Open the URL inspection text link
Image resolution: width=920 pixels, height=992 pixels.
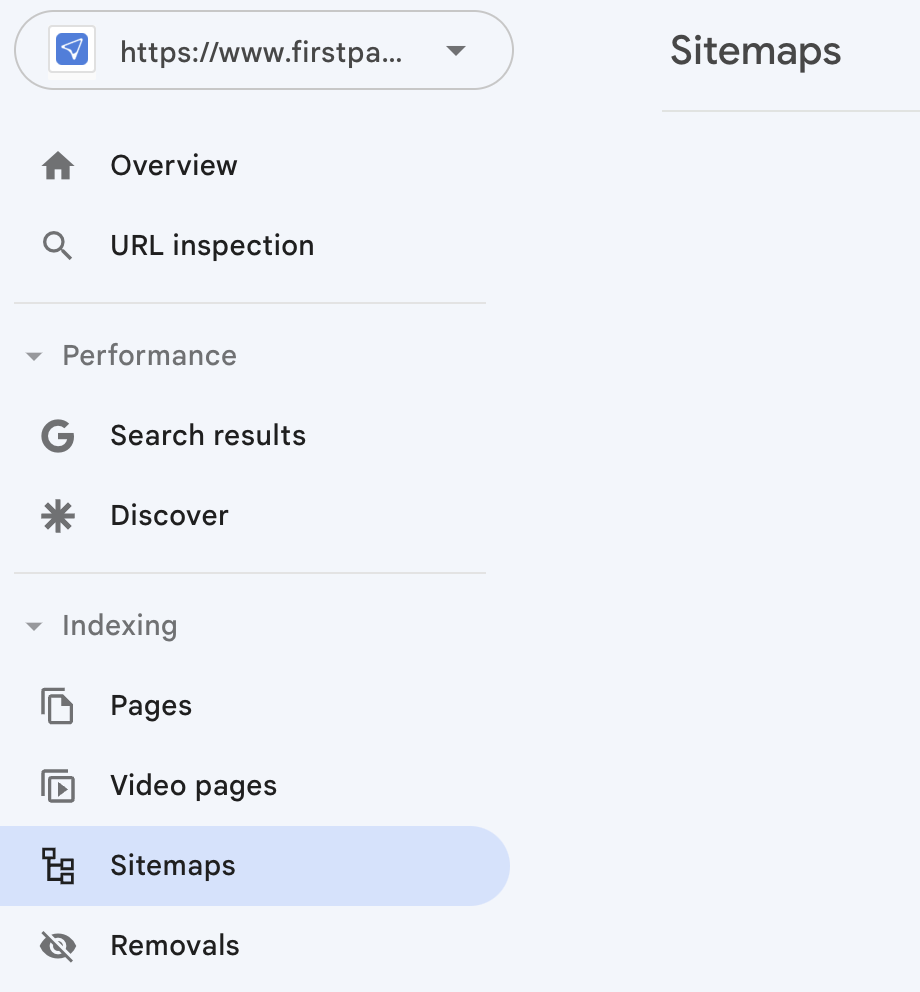(212, 246)
